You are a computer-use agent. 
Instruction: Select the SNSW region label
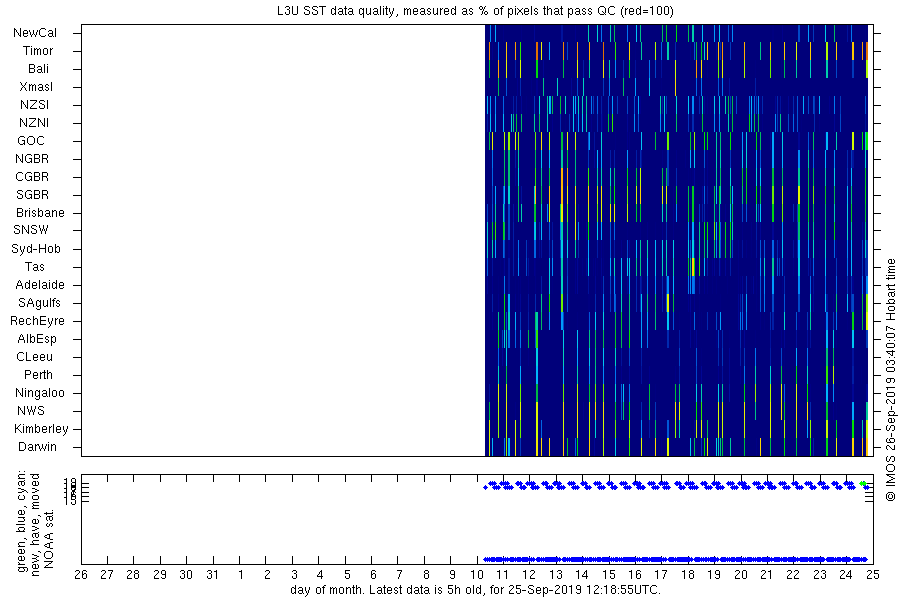pyautogui.click(x=31, y=230)
